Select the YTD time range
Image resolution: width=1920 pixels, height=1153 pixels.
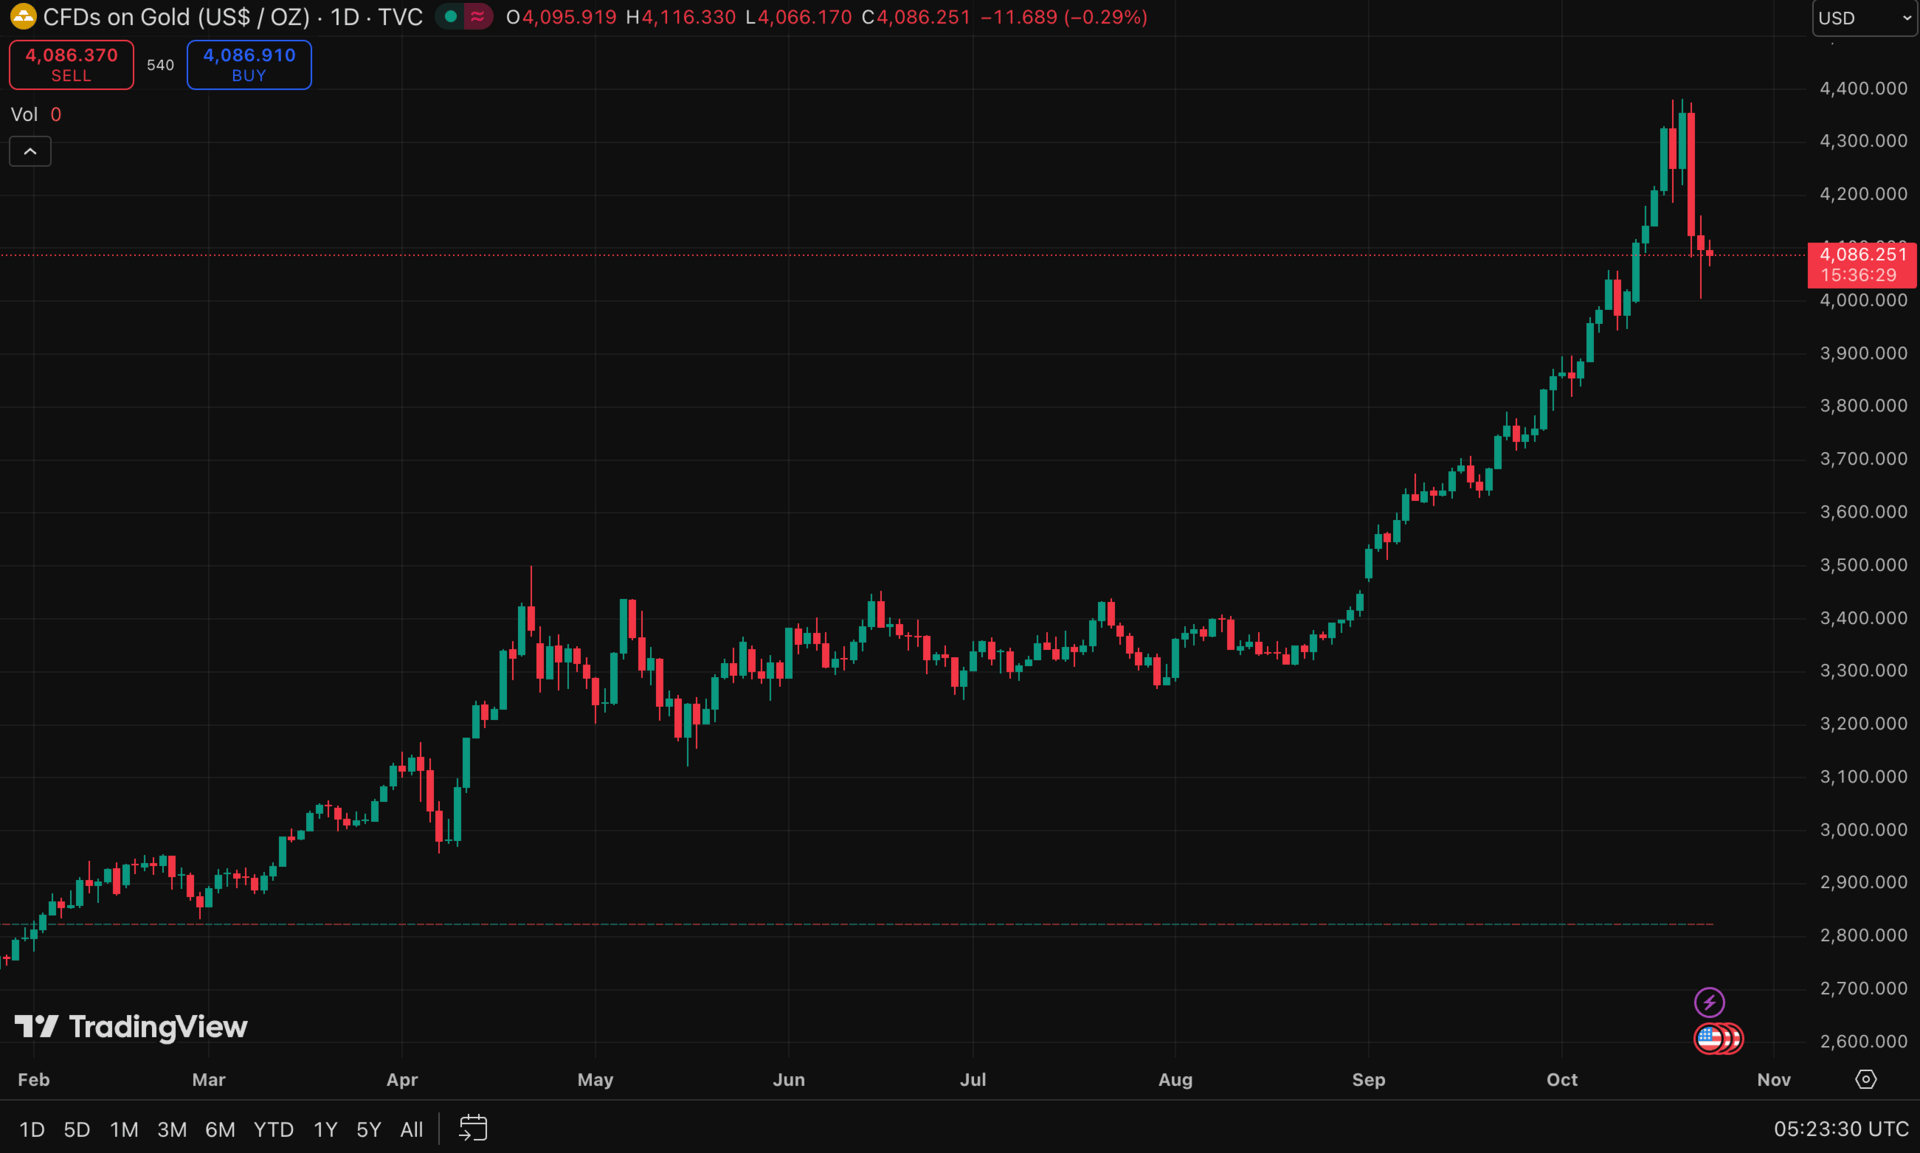pyautogui.click(x=273, y=1129)
